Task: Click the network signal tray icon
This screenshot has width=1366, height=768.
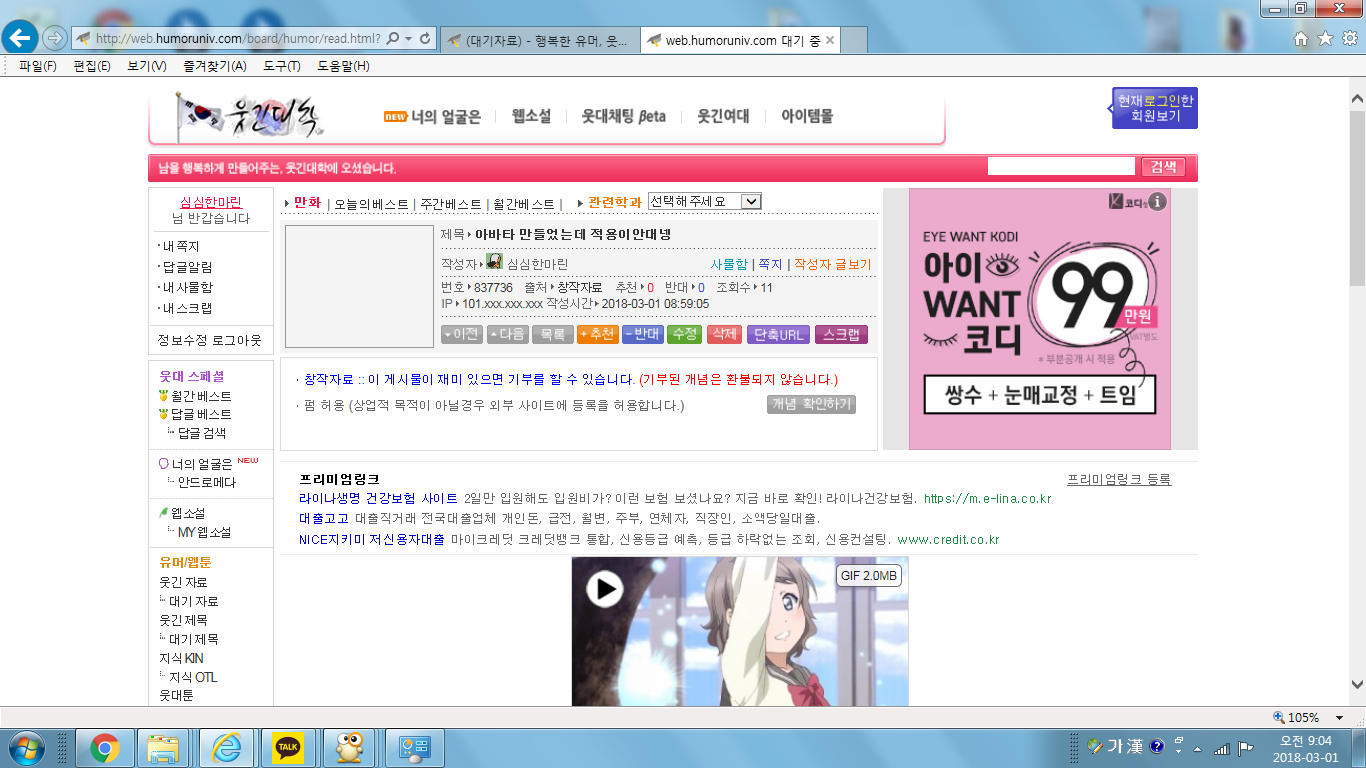Action: [1222, 747]
